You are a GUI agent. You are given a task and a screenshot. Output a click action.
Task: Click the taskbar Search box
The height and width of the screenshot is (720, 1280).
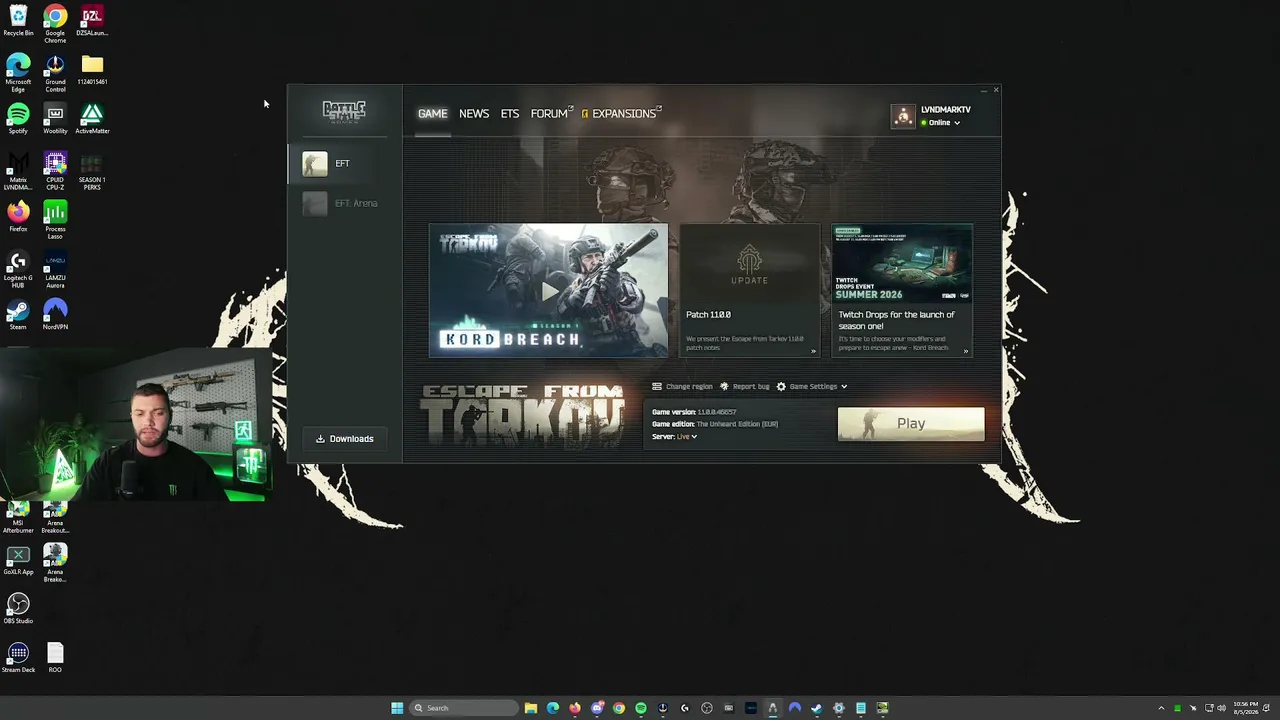(464, 708)
